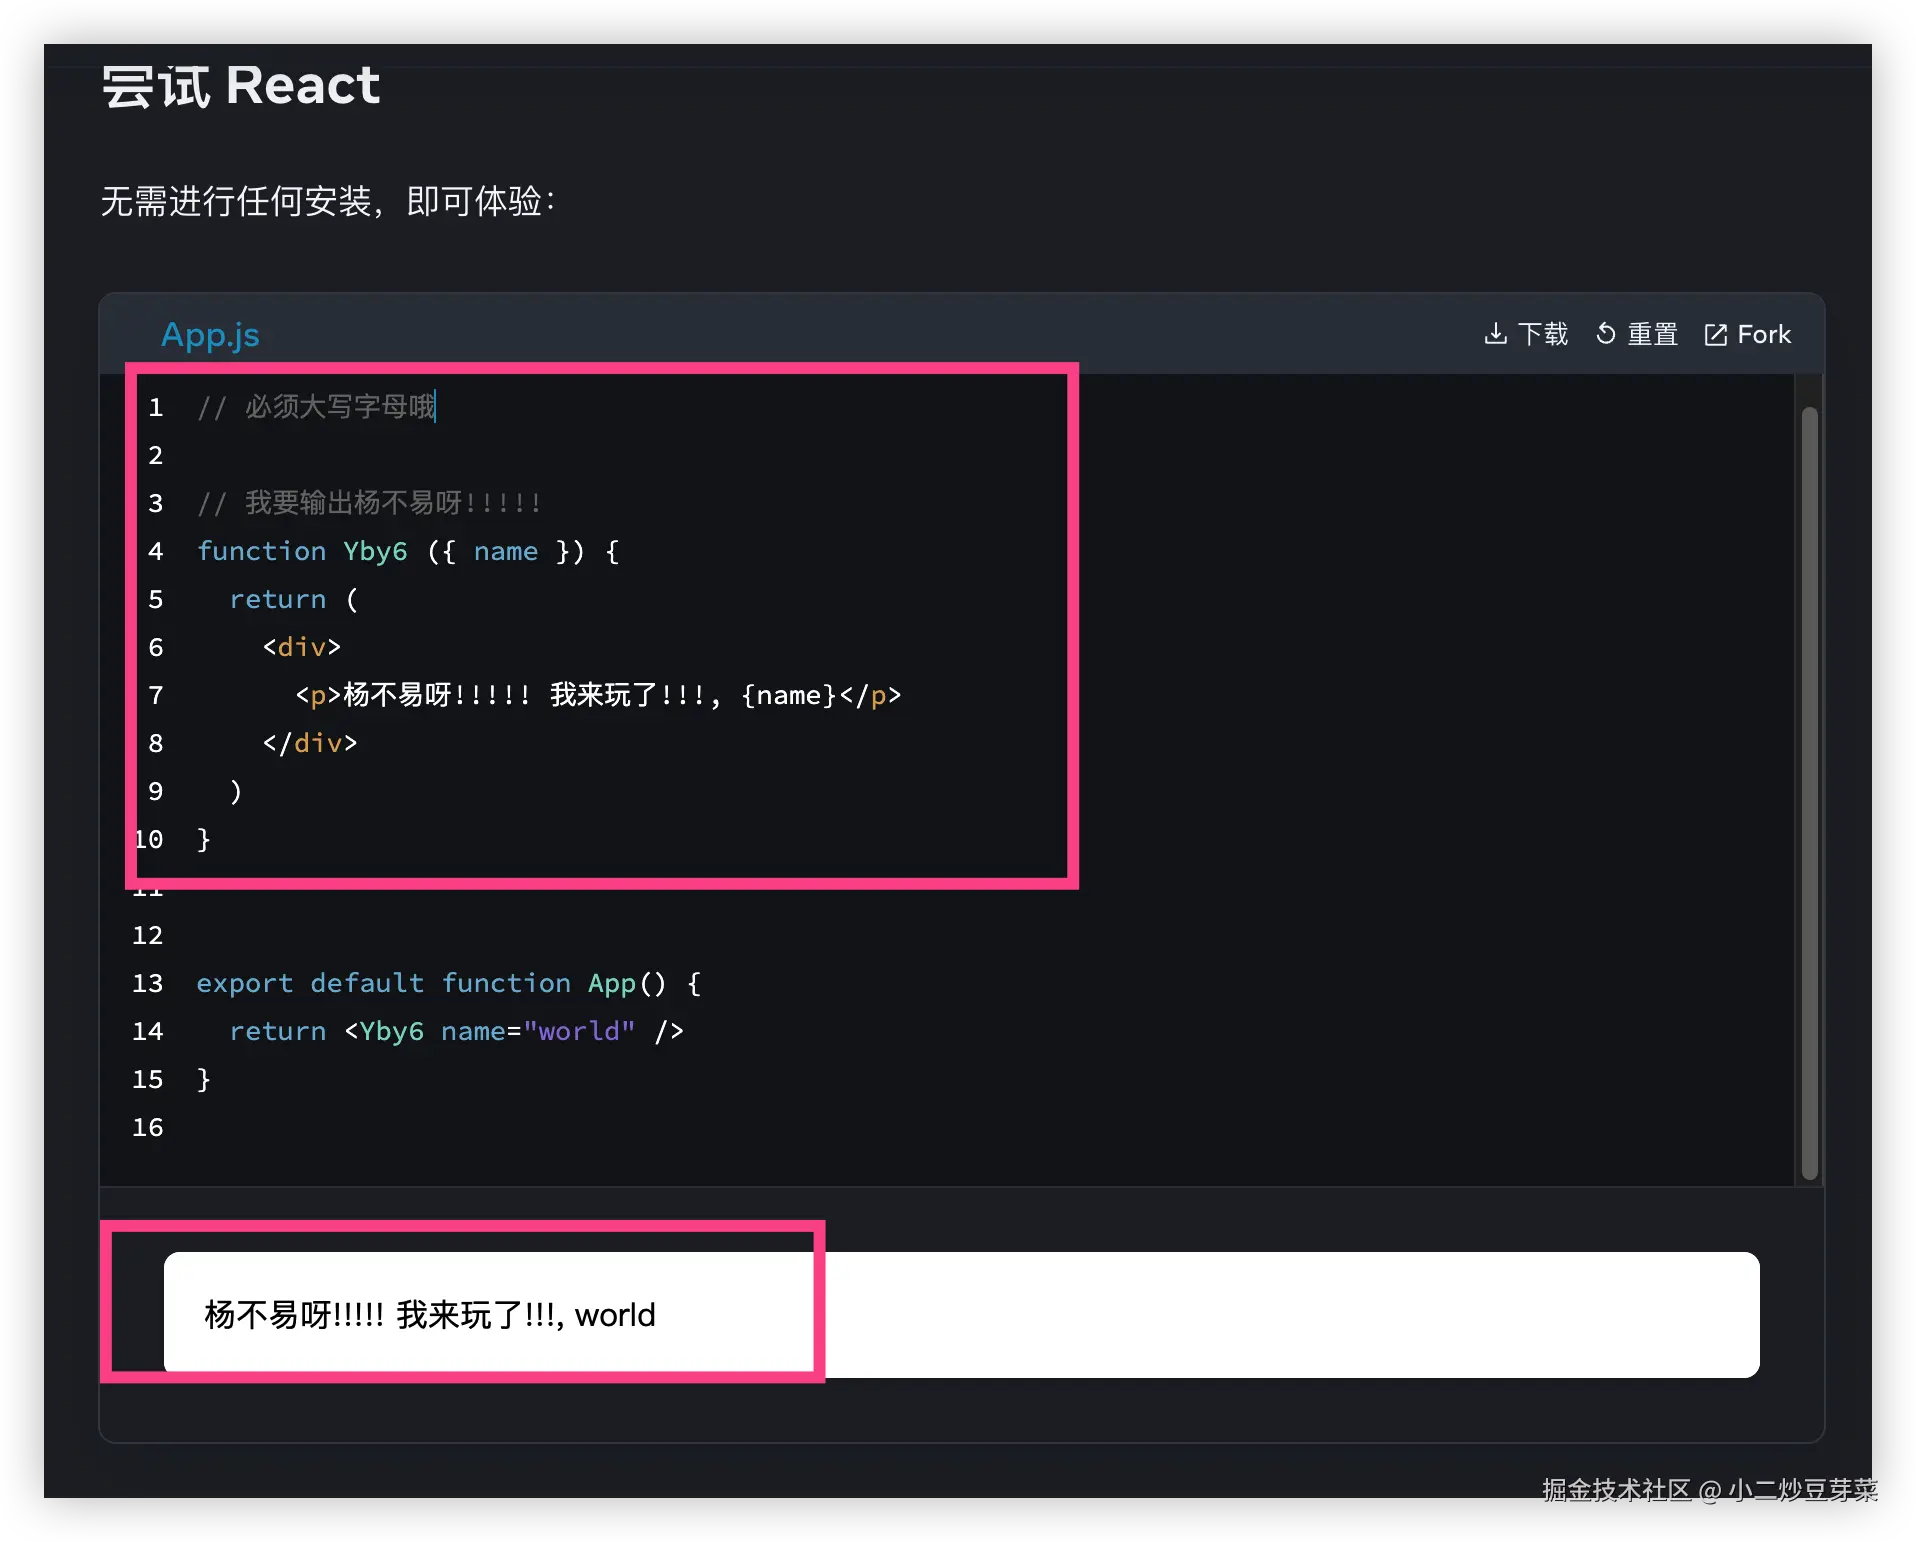Click the text 无需进行任何安装，即可体验：
This screenshot has width=1916, height=1542.
point(328,201)
